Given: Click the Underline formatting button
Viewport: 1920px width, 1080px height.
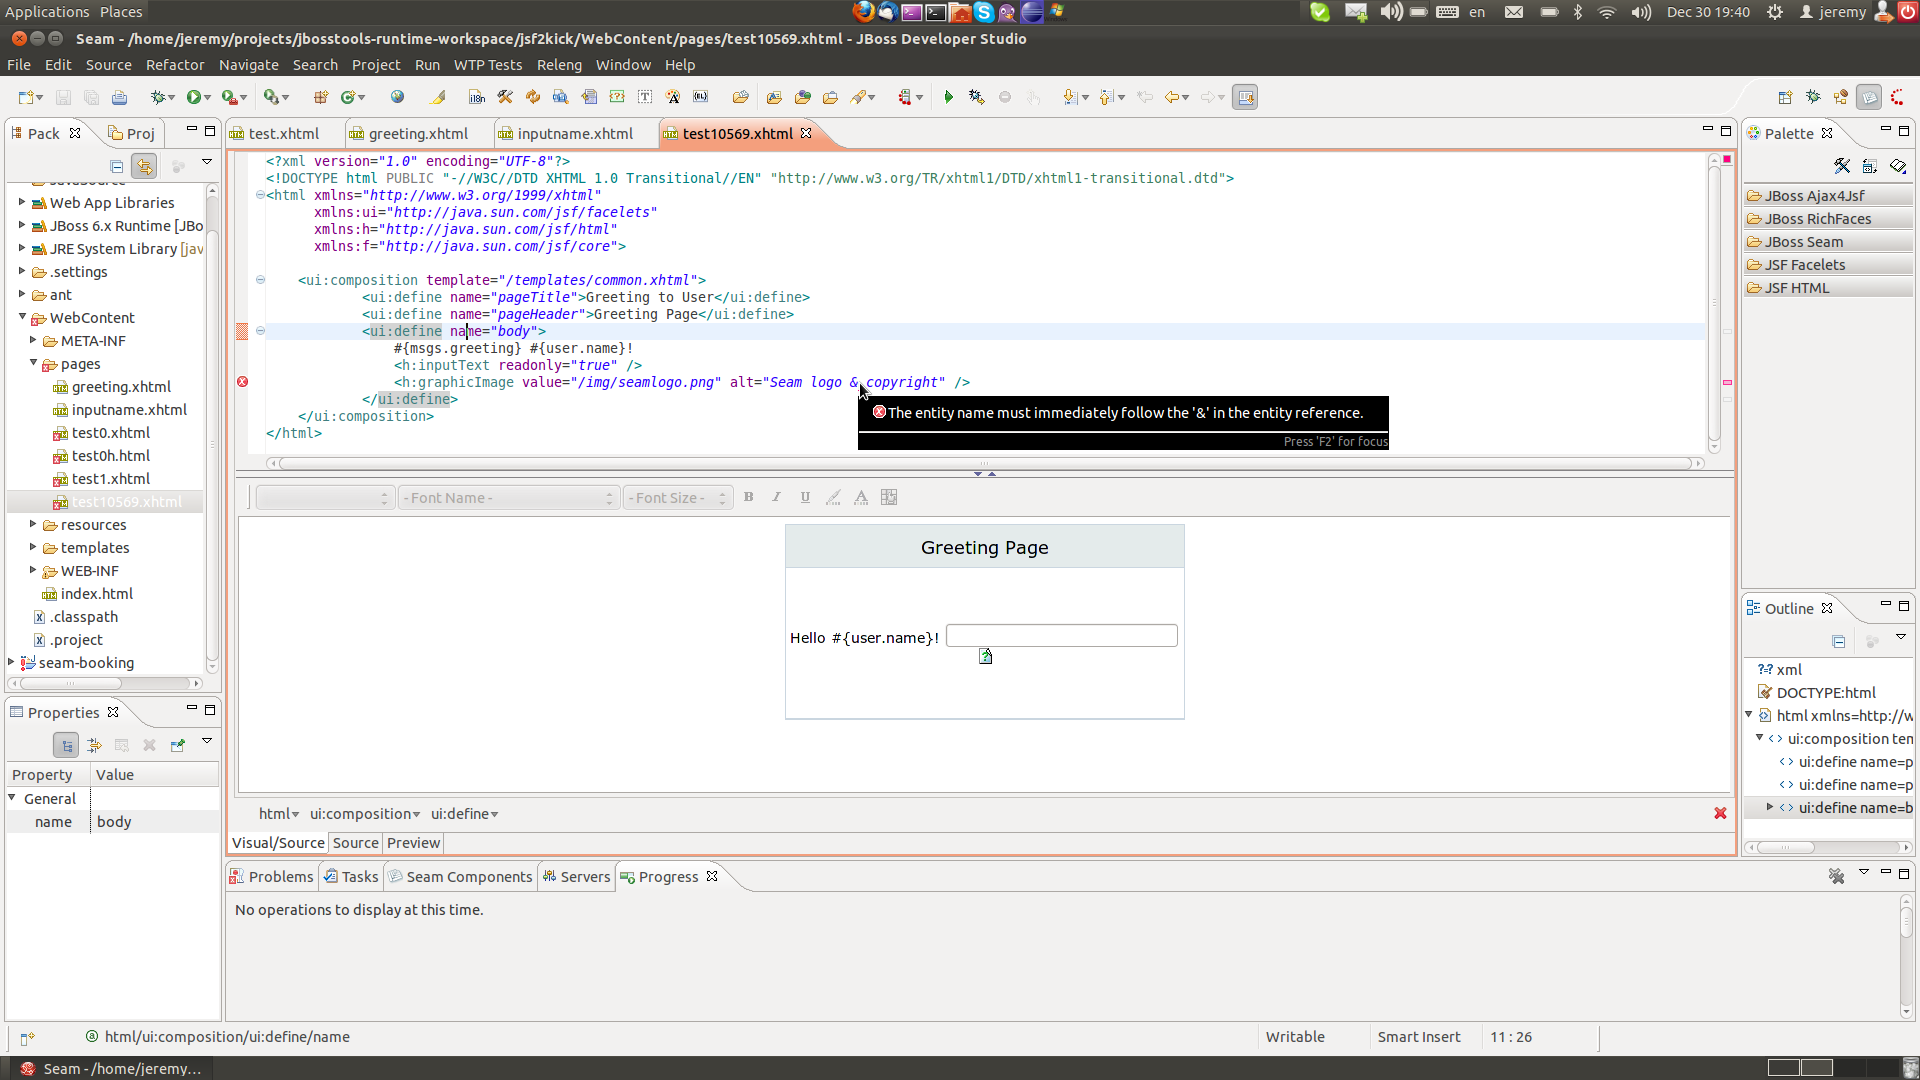Looking at the screenshot, I should [x=805, y=497].
